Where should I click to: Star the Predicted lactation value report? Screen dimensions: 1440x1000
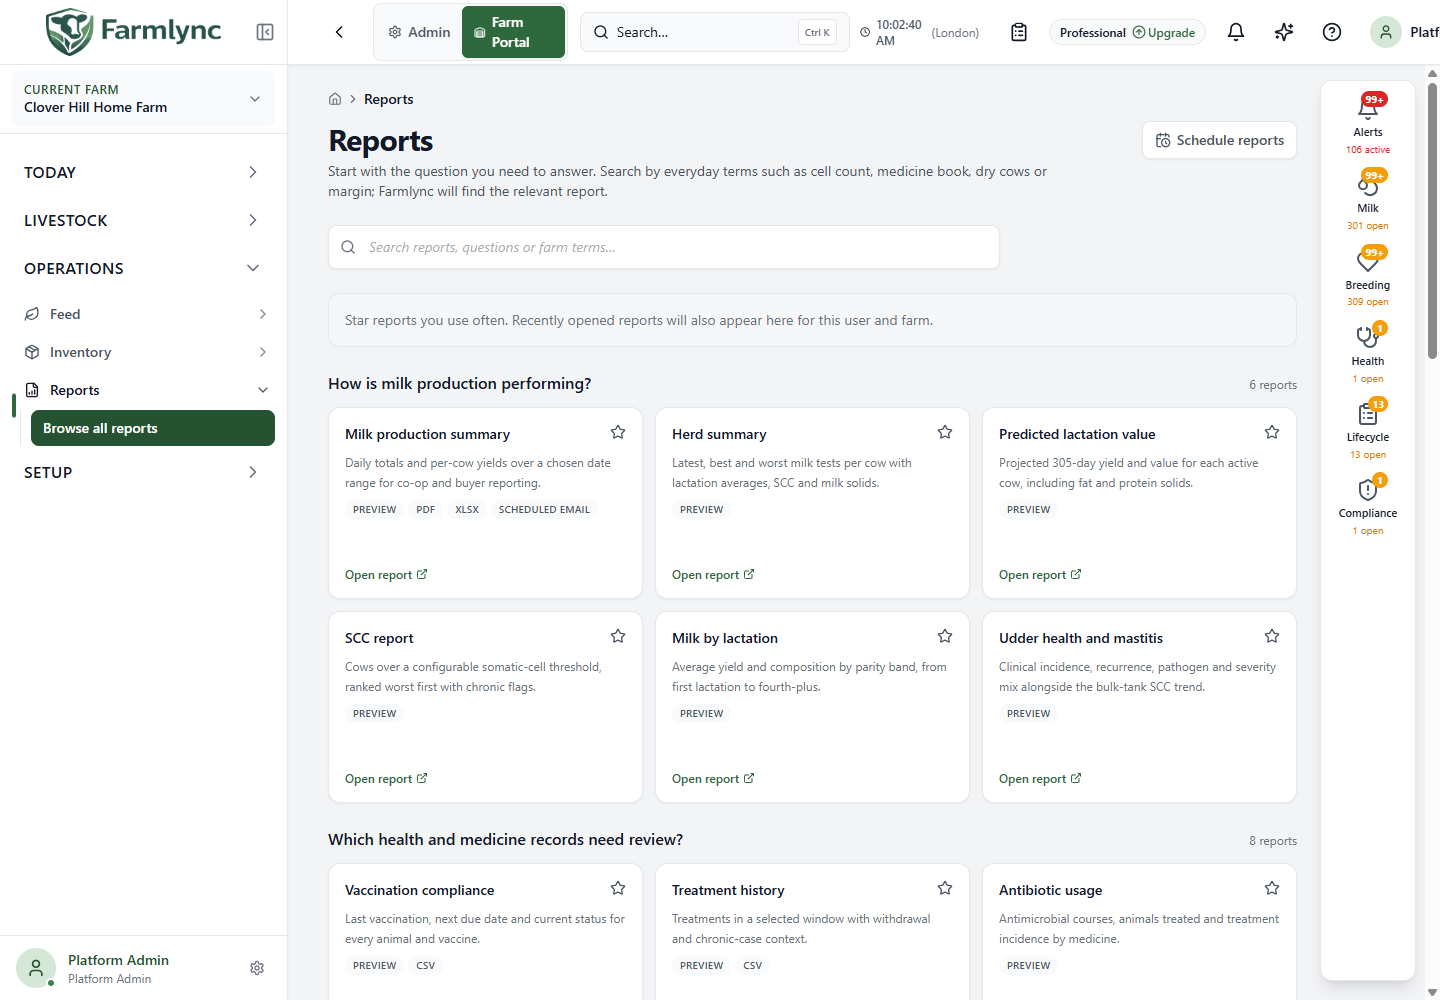[1272, 432]
